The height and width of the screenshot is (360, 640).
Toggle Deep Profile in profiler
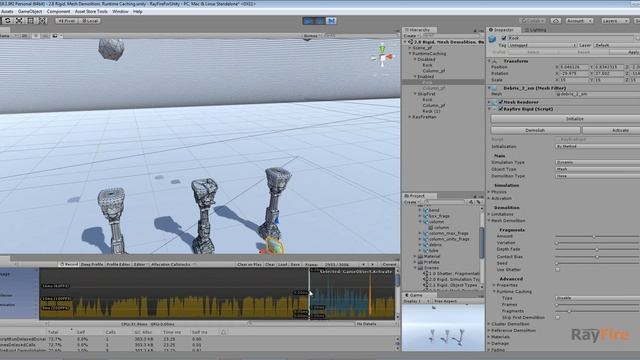pos(92,264)
